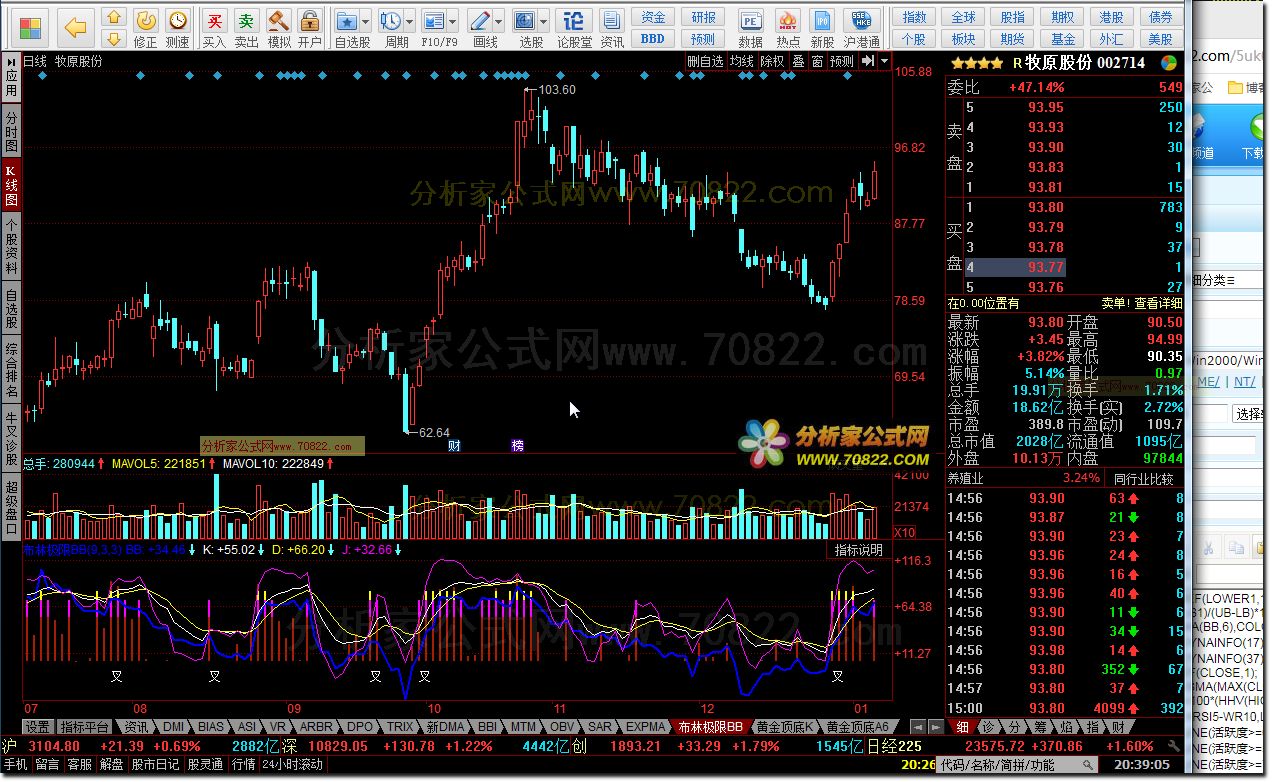Expand the 自选股 dropdown arrow

[366, 21]
